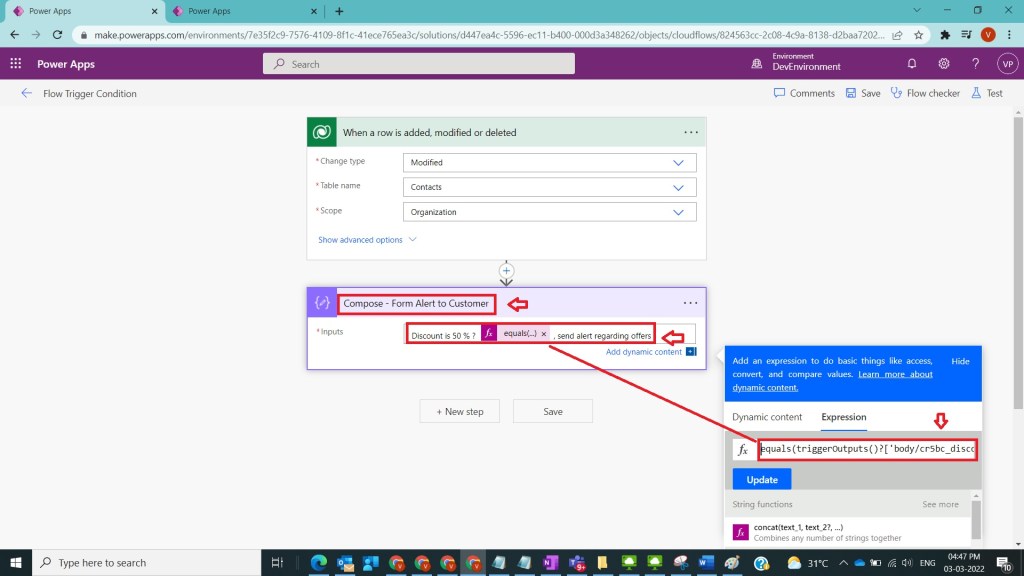The image size is (1024, 576).
Task: Expand Show advanced options
Action: coord(367,240)
